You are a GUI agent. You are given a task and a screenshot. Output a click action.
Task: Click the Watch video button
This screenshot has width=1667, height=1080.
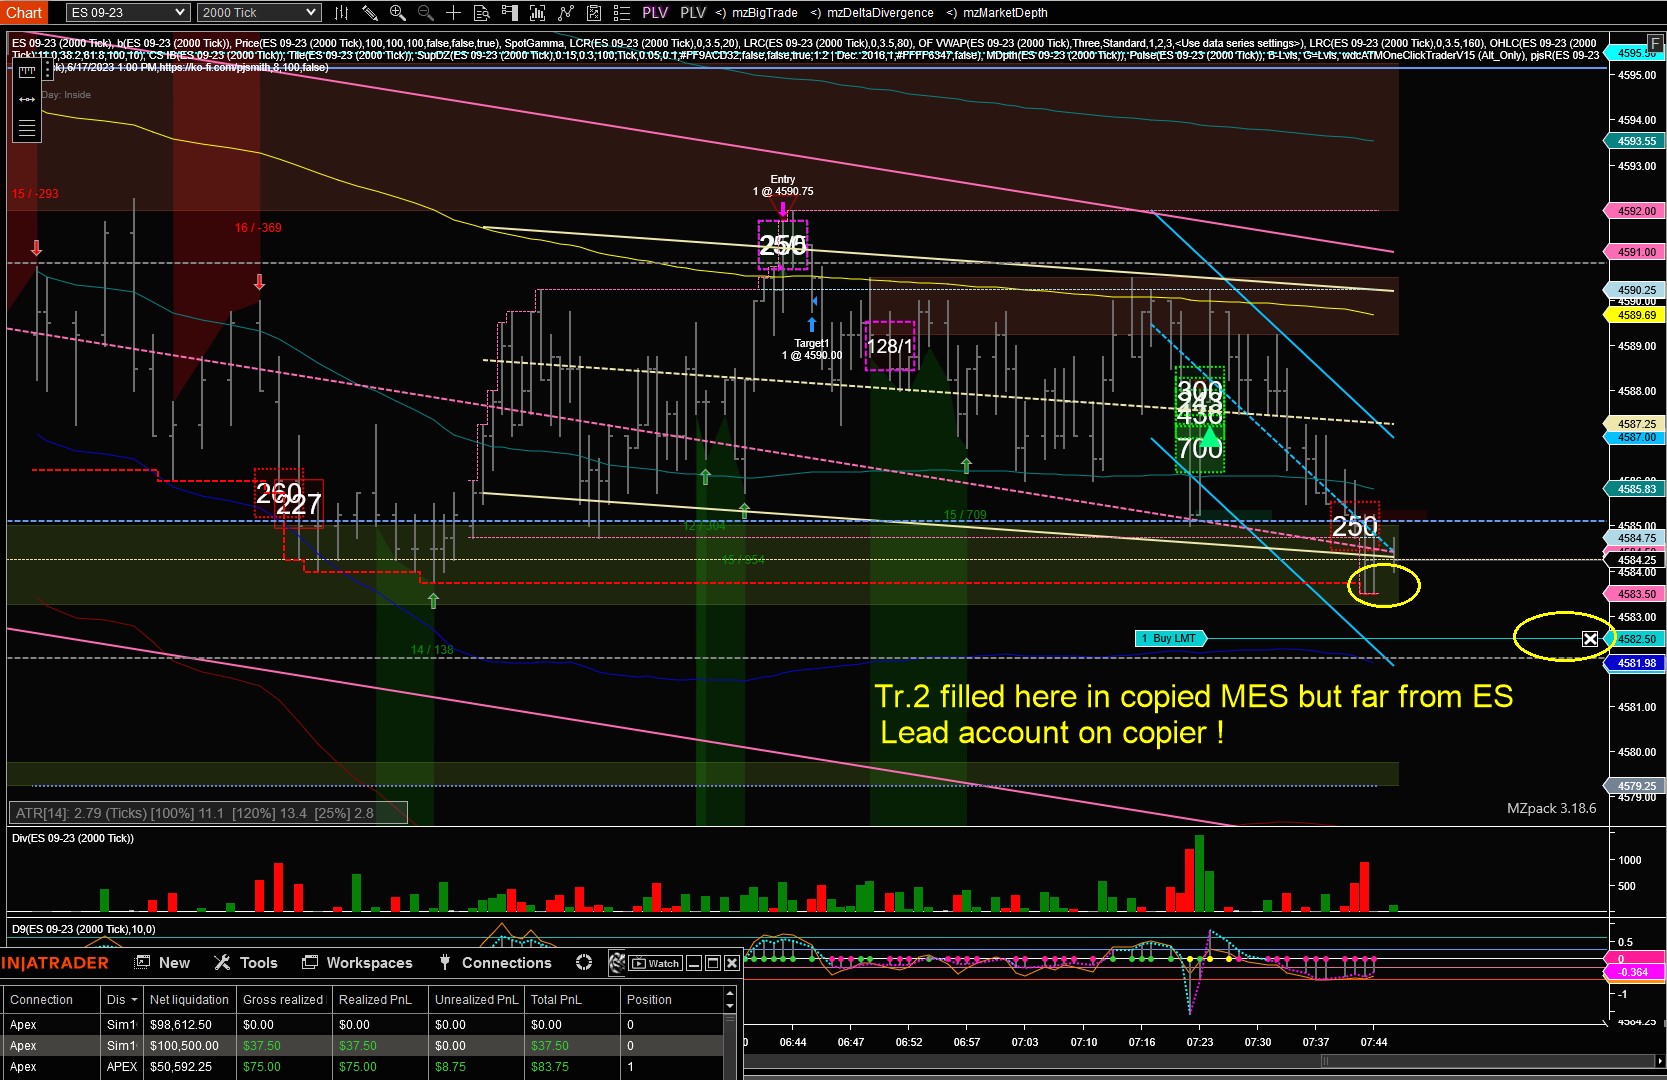point(655,964)
